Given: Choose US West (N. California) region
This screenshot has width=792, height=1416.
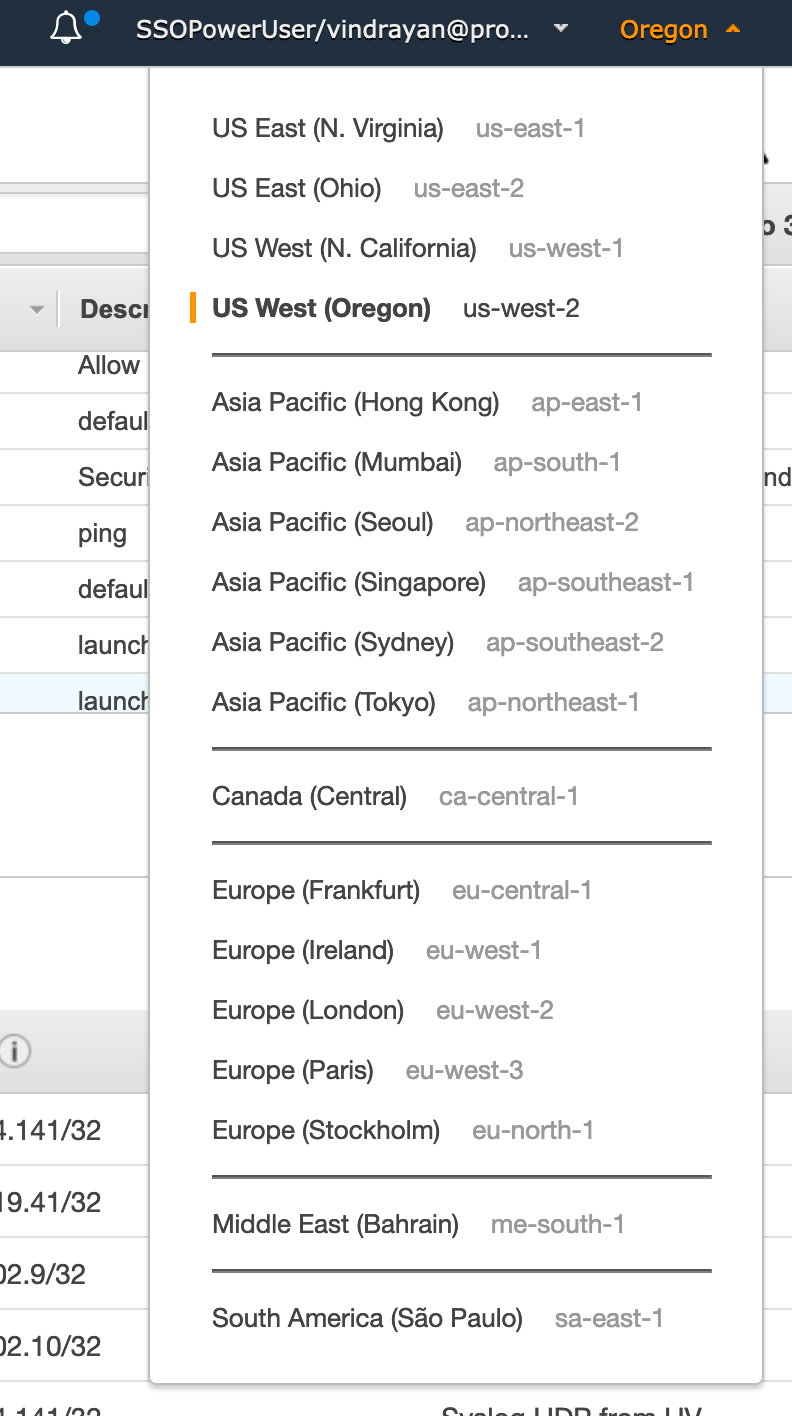Looking at the screenshot, I should (344, 249).
